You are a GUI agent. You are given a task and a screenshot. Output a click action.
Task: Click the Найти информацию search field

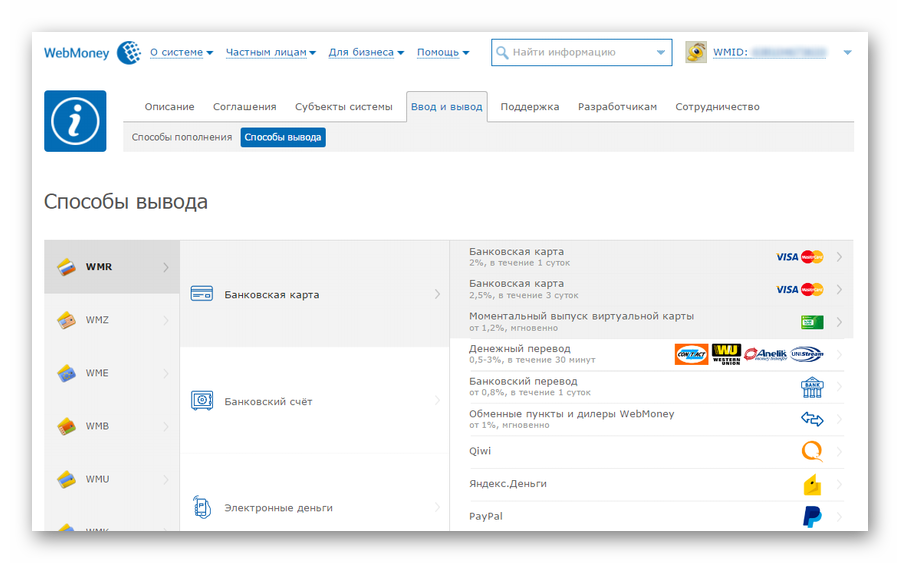tap(581, 52)
